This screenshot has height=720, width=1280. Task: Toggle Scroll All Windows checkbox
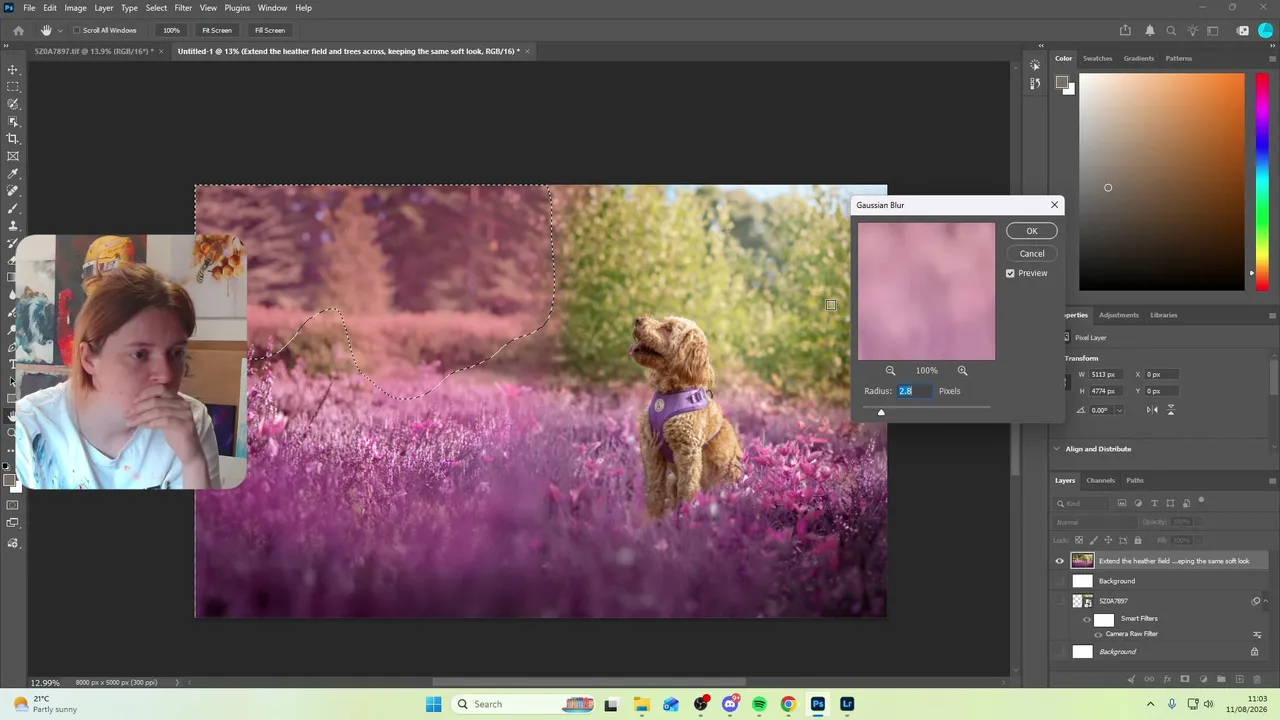point(77,30)
